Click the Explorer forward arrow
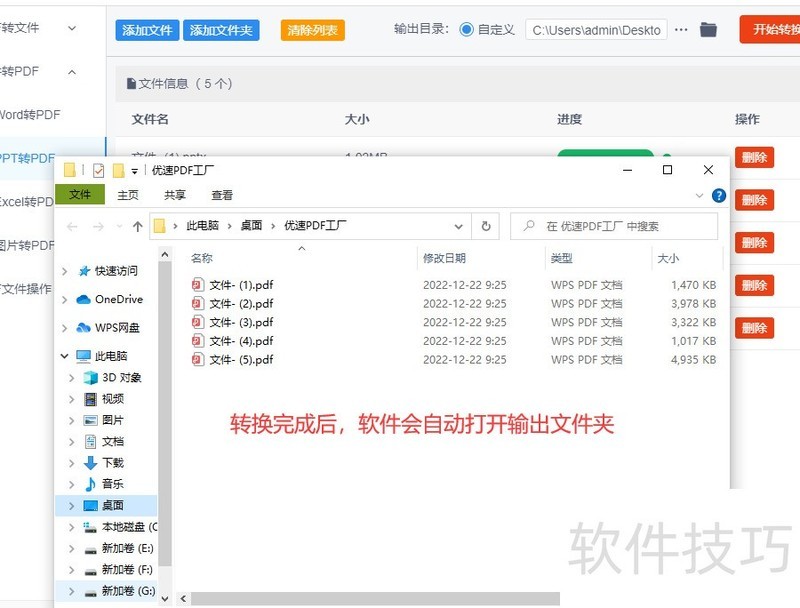800x608 pixels. (x=98, y=226)
